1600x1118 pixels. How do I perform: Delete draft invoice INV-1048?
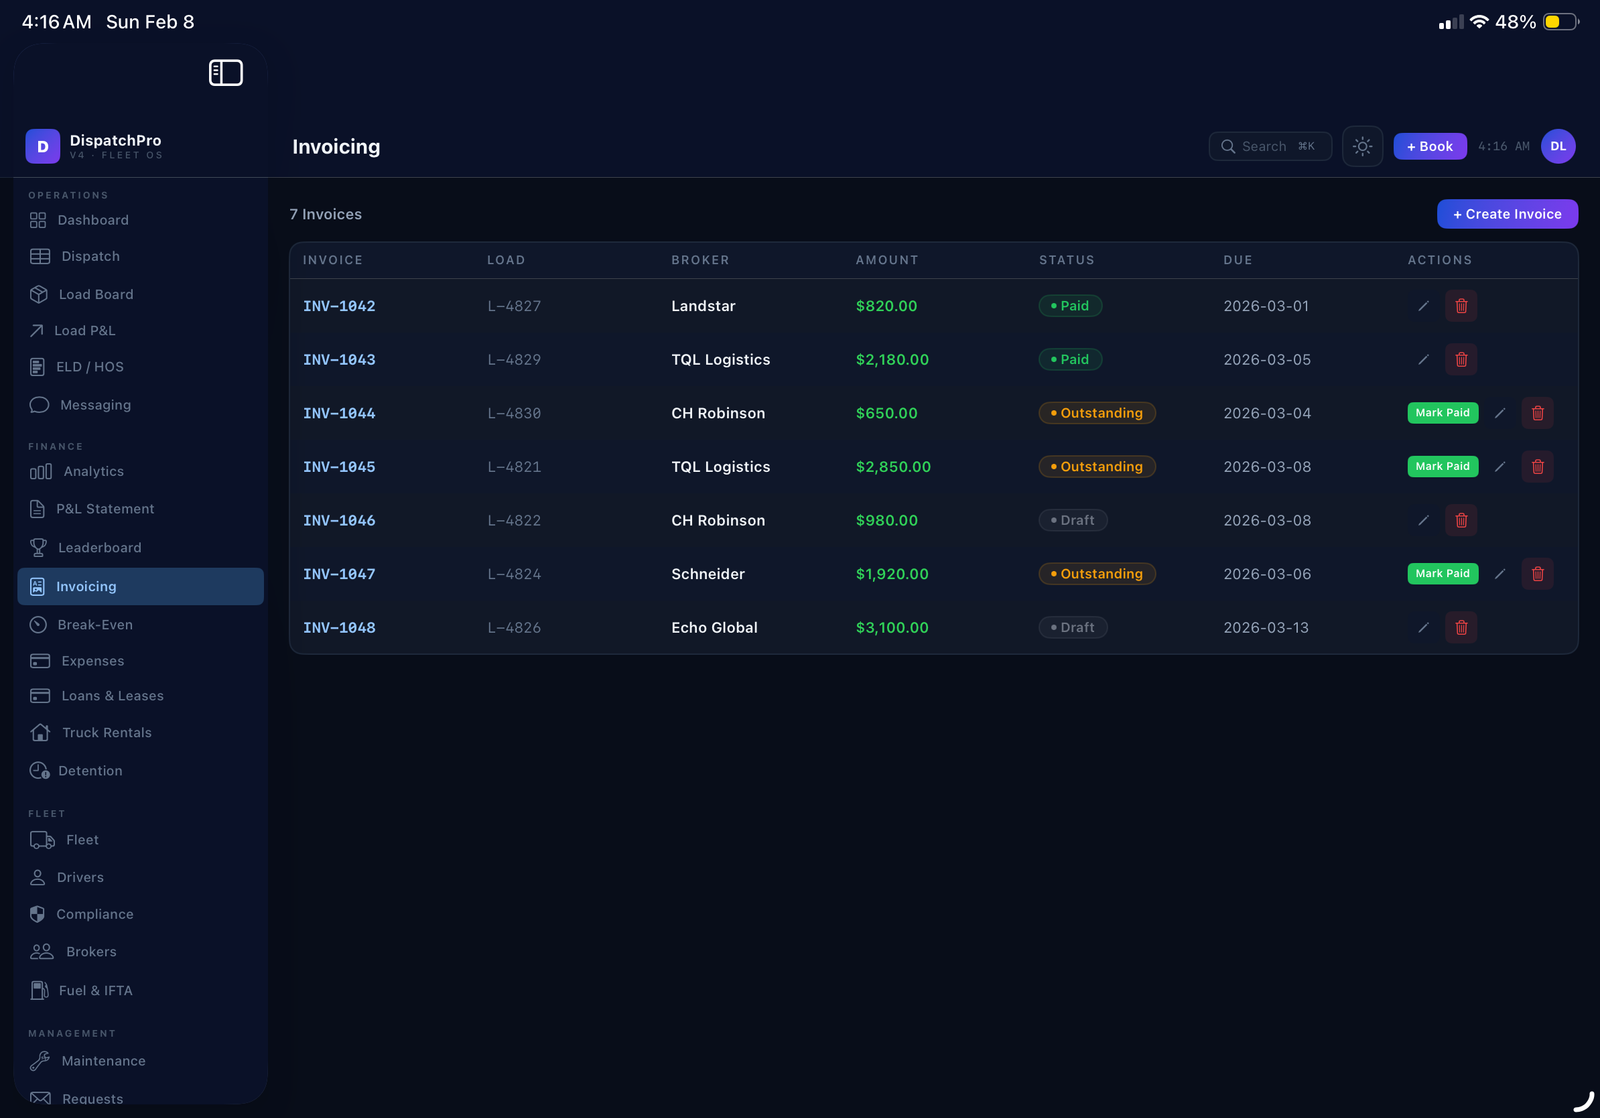click(1460, 628)
